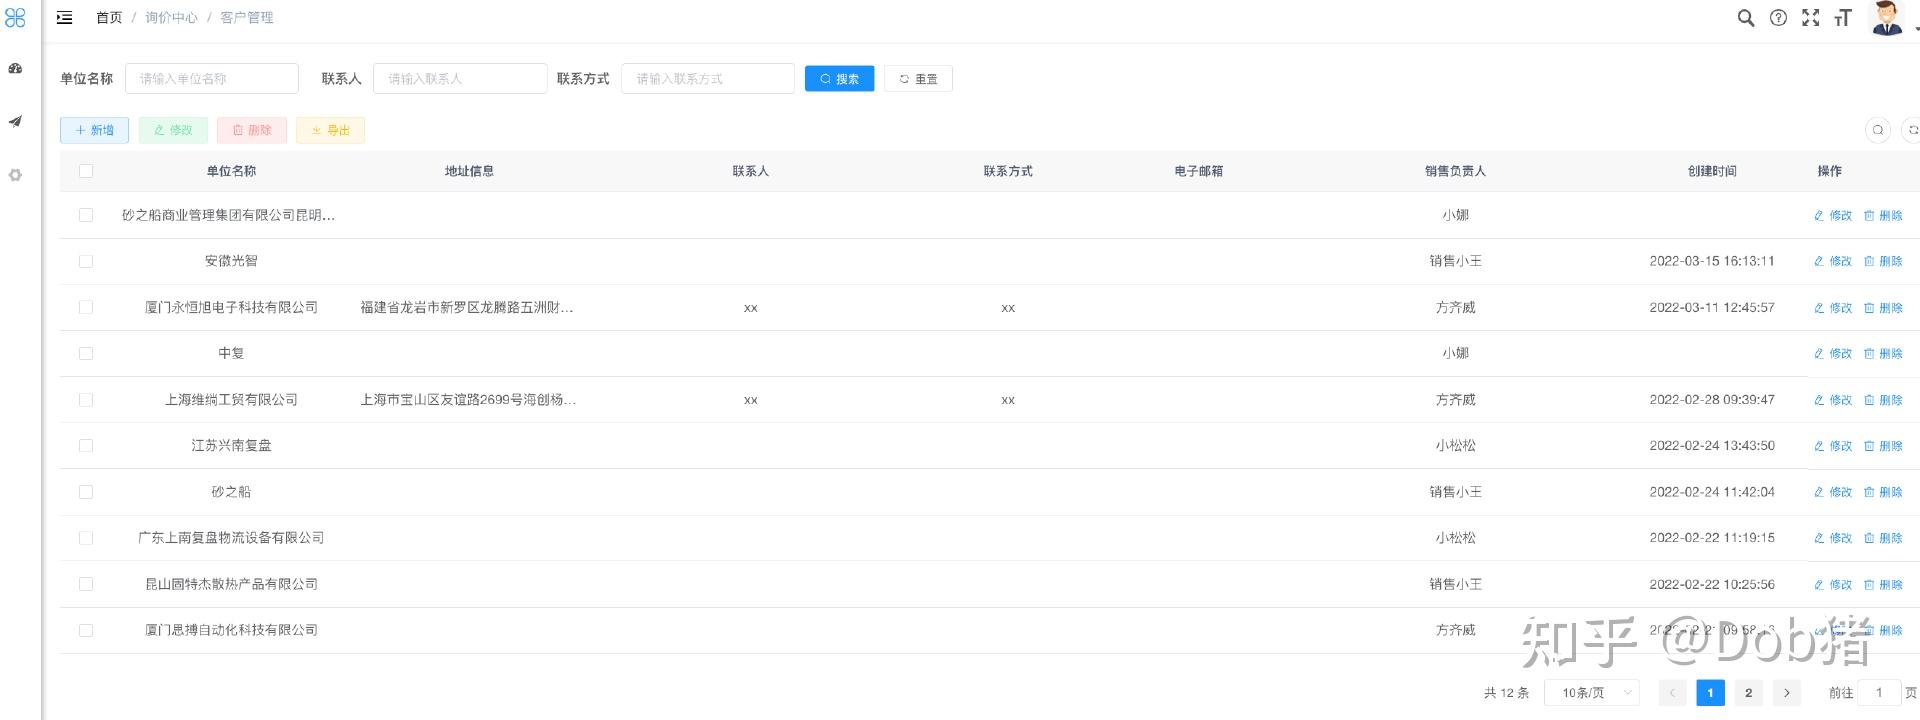Screen dimensions: 1920x720
Task: Collapse the sidebar with hamburger icon
Action: click(65, 18)
